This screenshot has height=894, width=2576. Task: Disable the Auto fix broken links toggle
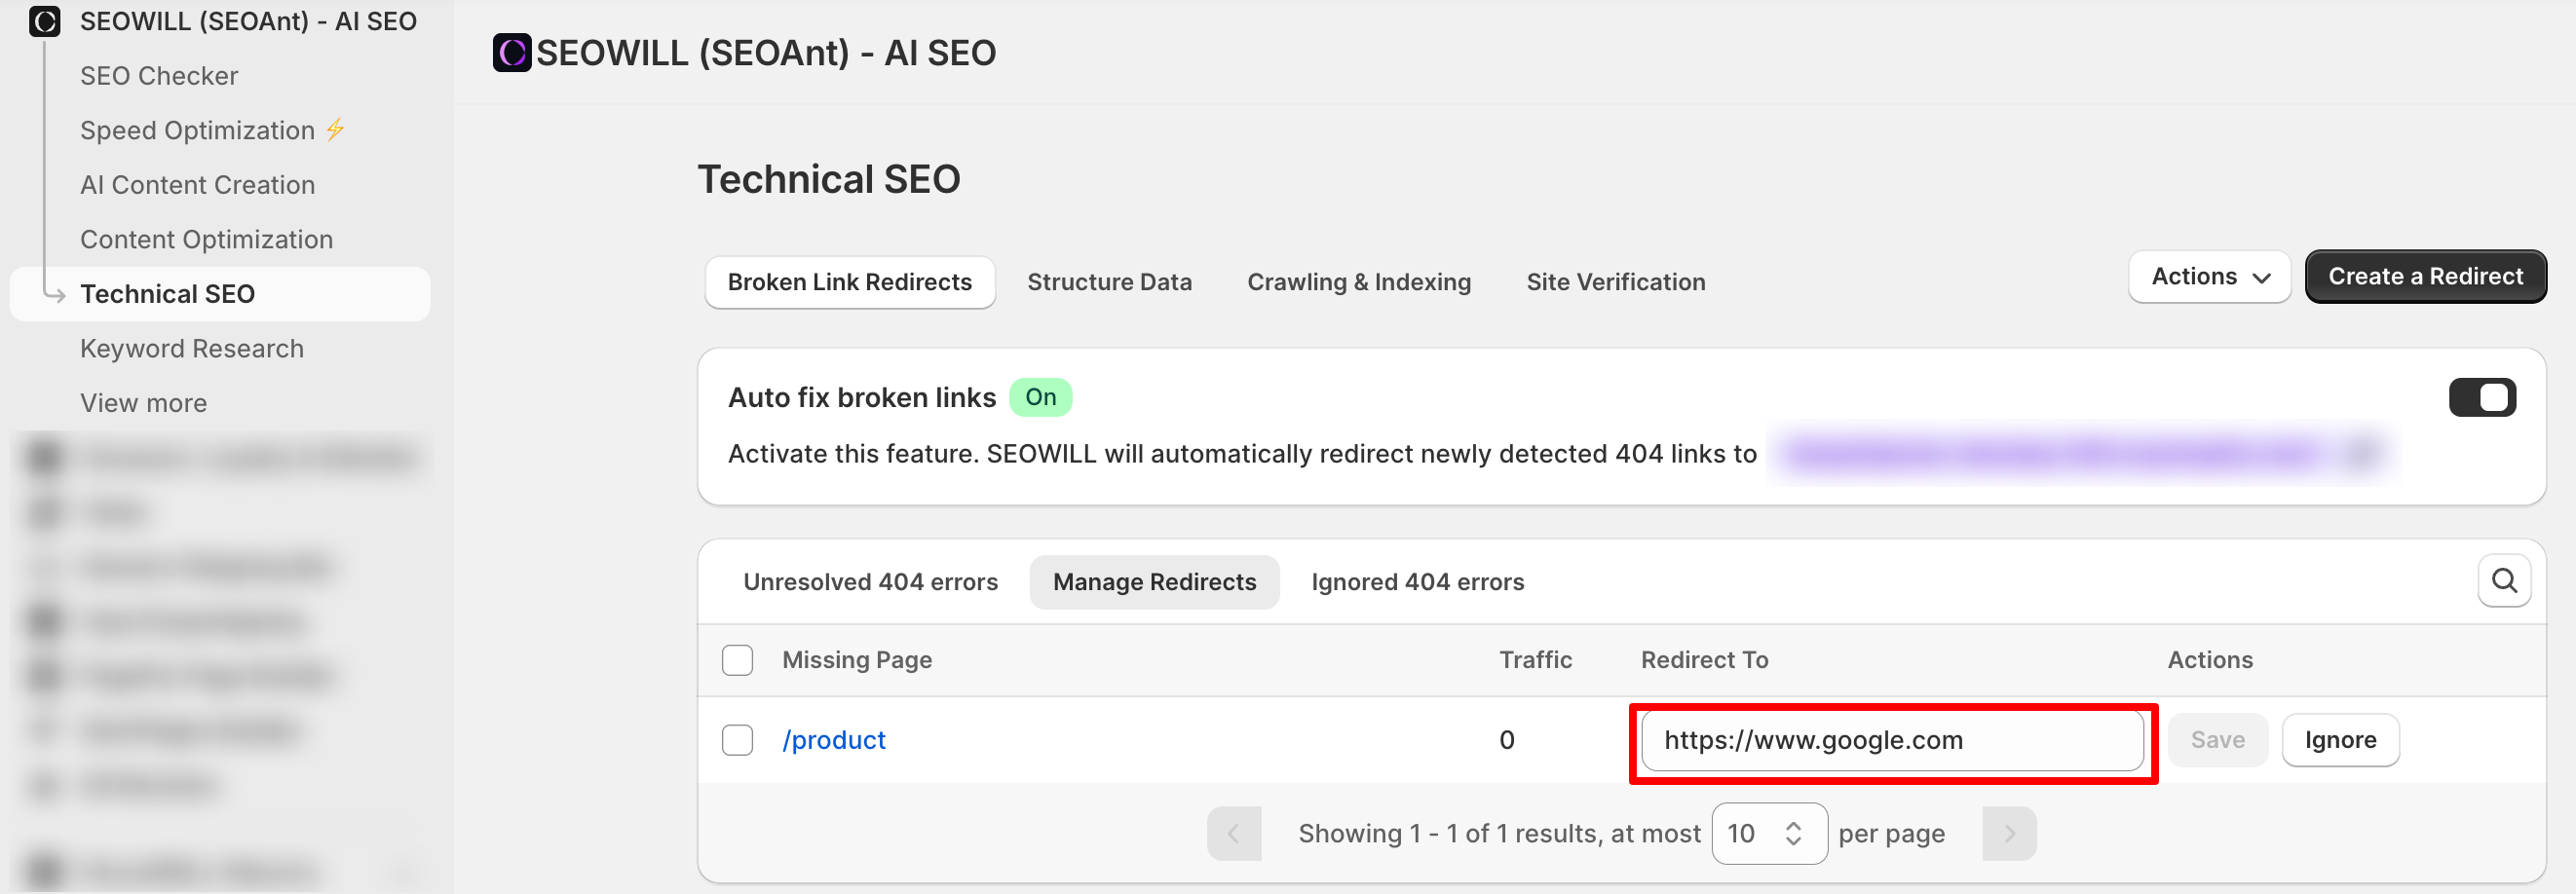[x=2481, y=397]
